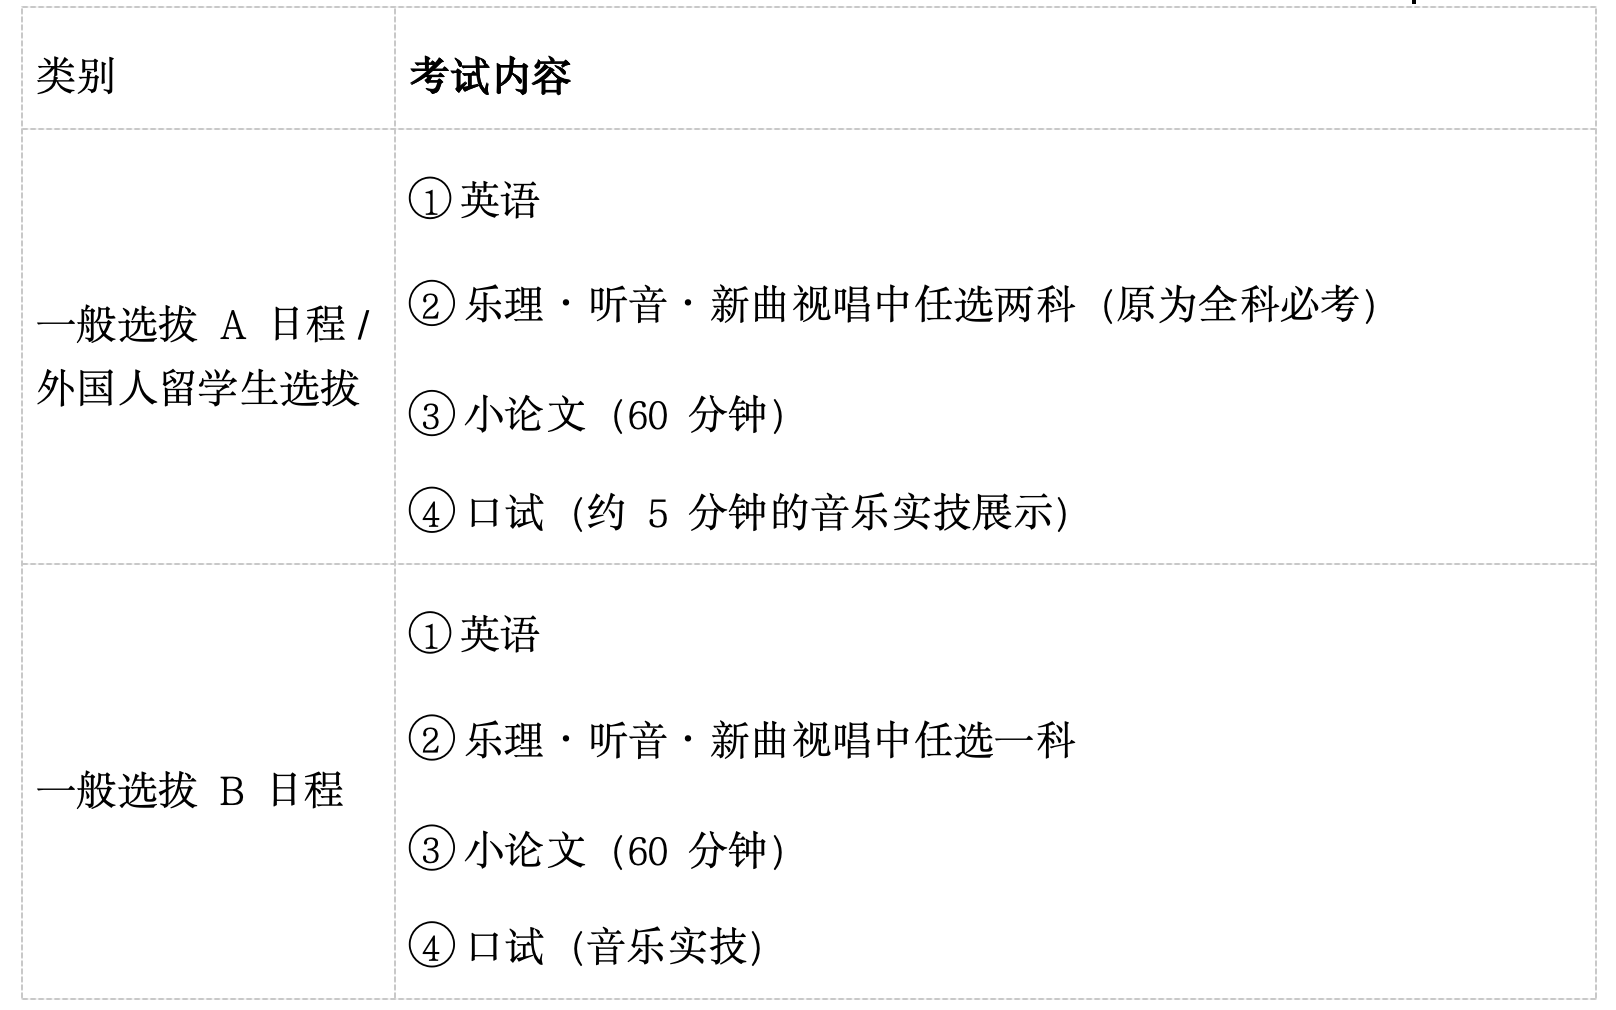Screen dimensions: 1616x1010
Task: Click 英语 in the A 日程 row
Action: (500, 200)
